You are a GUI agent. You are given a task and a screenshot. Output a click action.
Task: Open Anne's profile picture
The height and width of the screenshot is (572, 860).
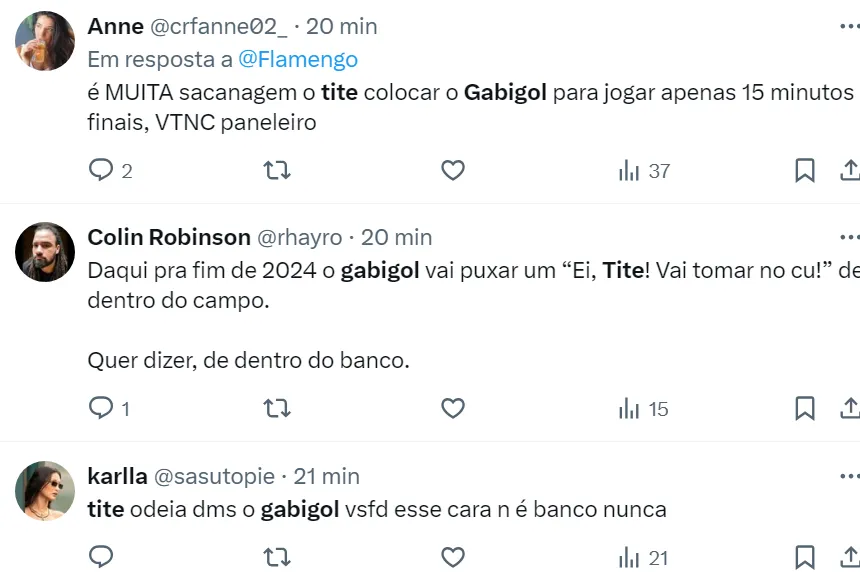45,41
